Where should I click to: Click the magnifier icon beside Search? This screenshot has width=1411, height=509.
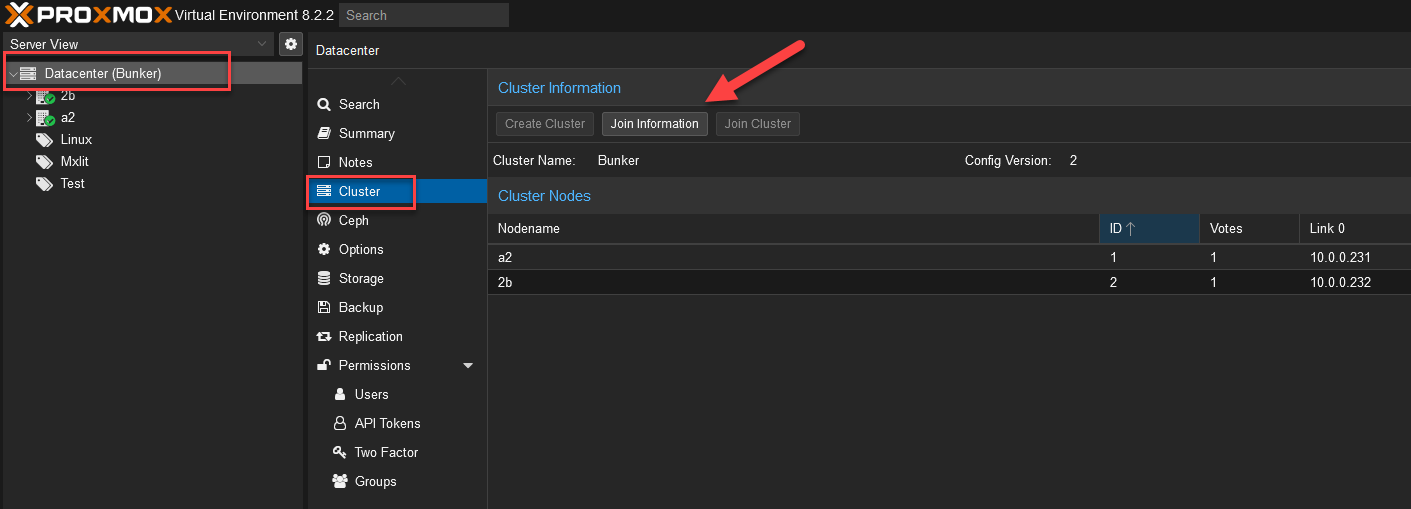pyautogui.click(x=323, y=104)
